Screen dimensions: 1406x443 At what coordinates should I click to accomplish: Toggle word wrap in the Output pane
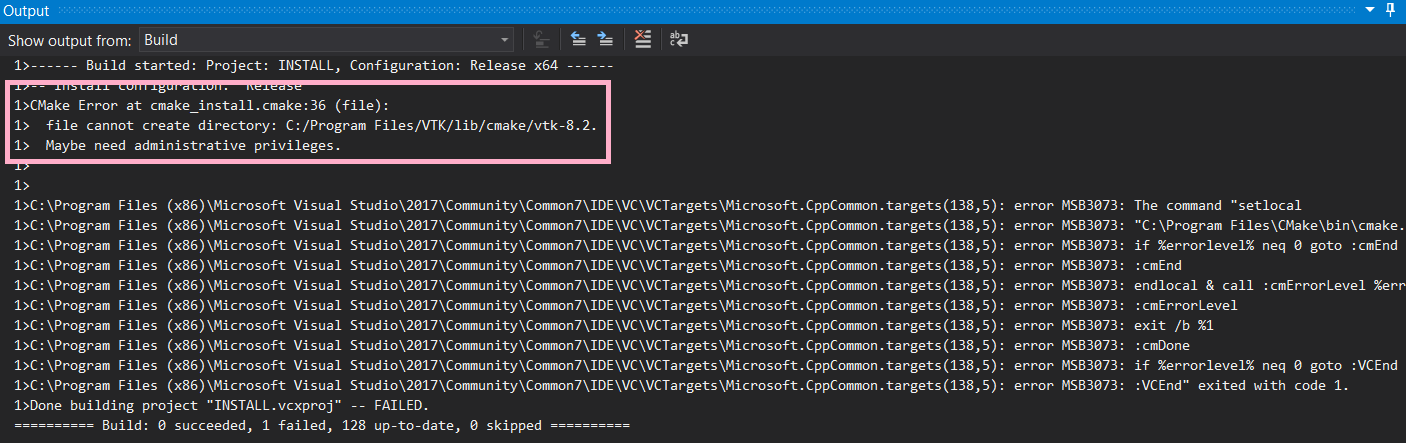point(679,40)
